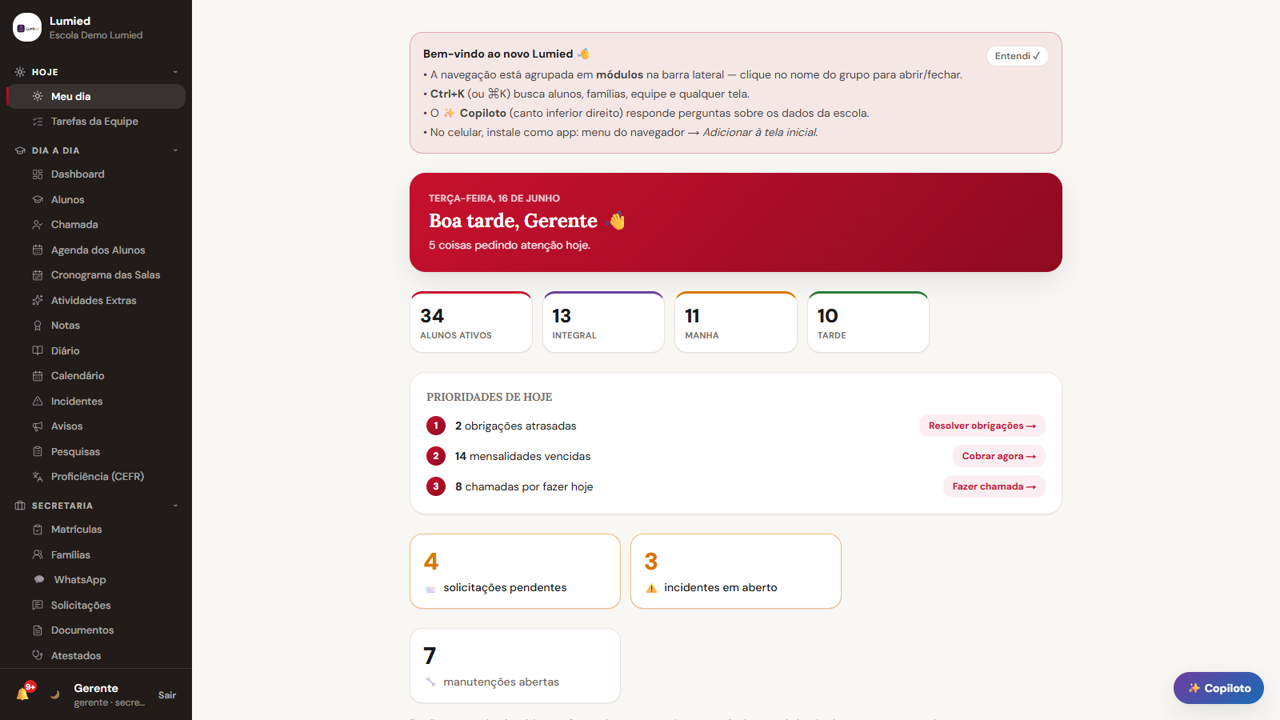
Task: Go to Dashboard in sidebar
Action: coord(96,175)
